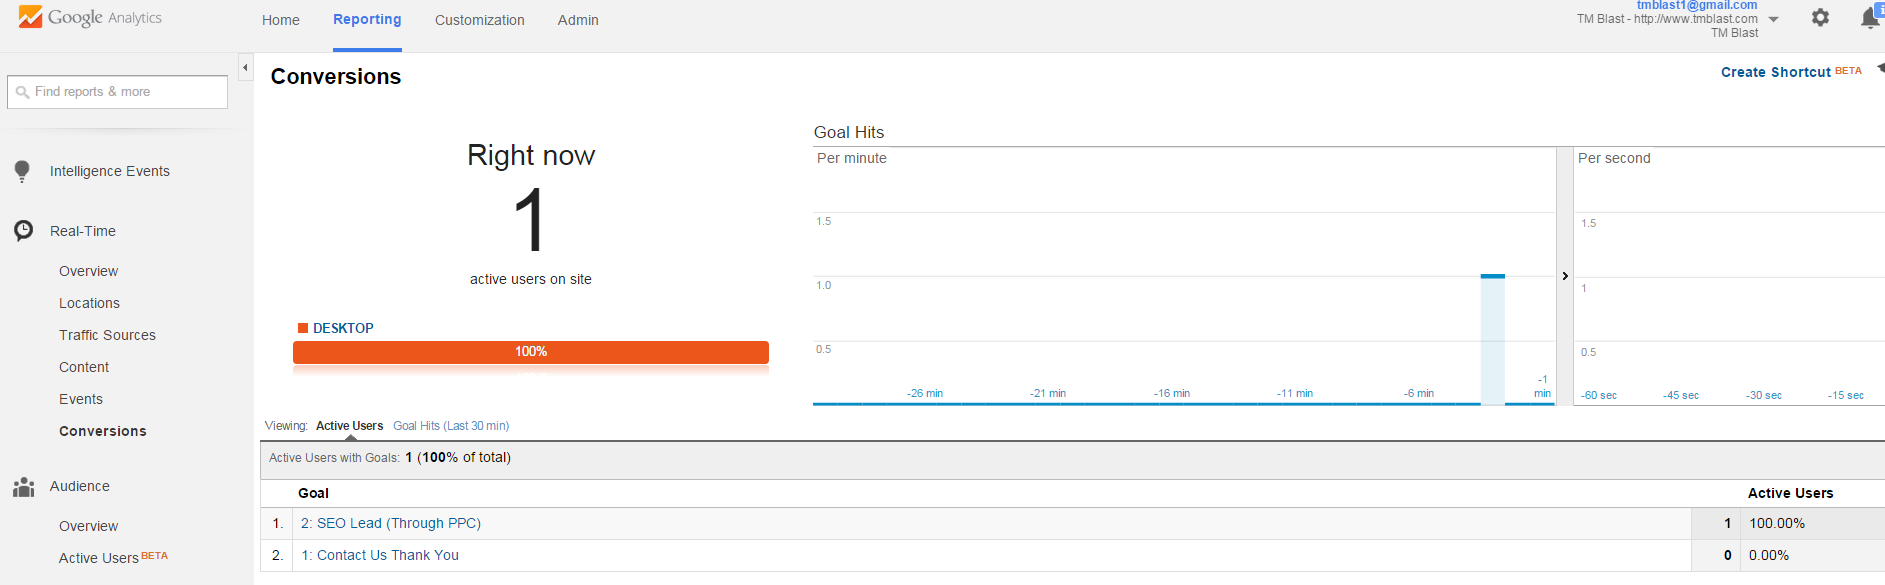1885x585 pixels.
Task: Open the settings gear icon
Action: click(x=1820, y=17)
